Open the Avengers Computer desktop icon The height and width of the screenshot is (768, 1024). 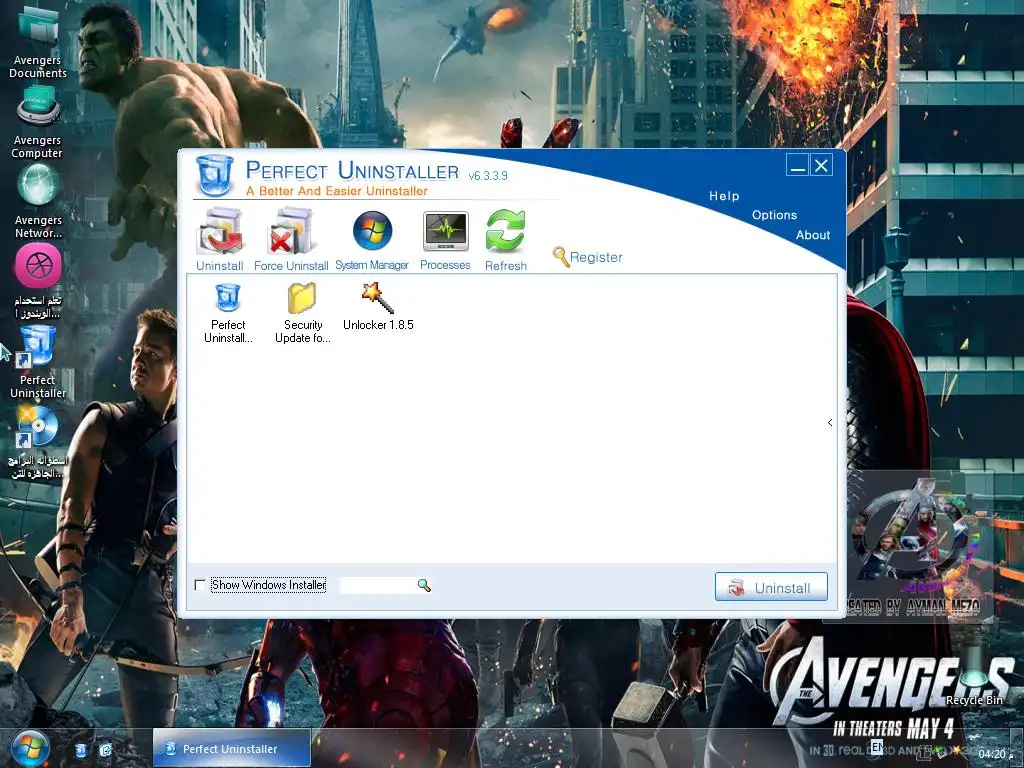pyautogui.click(x=37, y=123)
